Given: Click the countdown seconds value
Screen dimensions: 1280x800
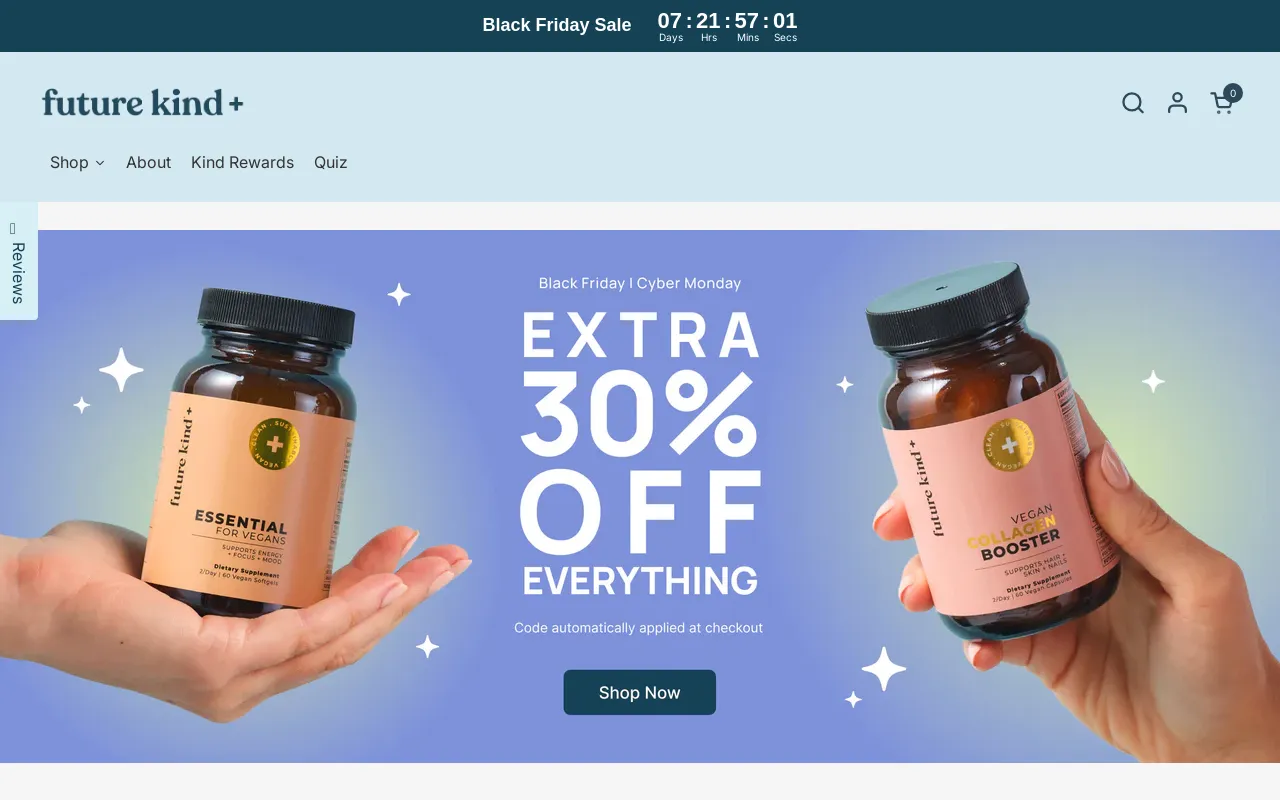Looking at the screenshot, I should [x=785, y=21].
